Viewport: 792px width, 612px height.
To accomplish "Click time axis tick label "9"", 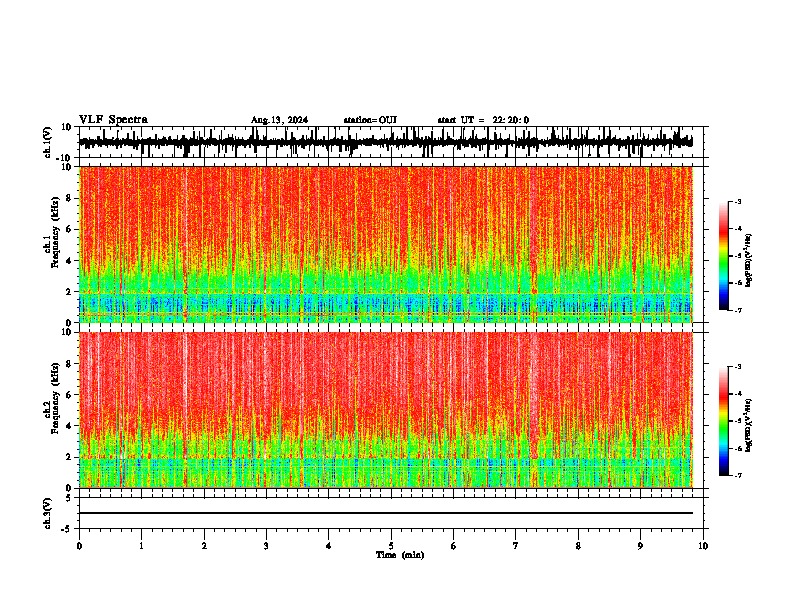I will click(640, 546).
